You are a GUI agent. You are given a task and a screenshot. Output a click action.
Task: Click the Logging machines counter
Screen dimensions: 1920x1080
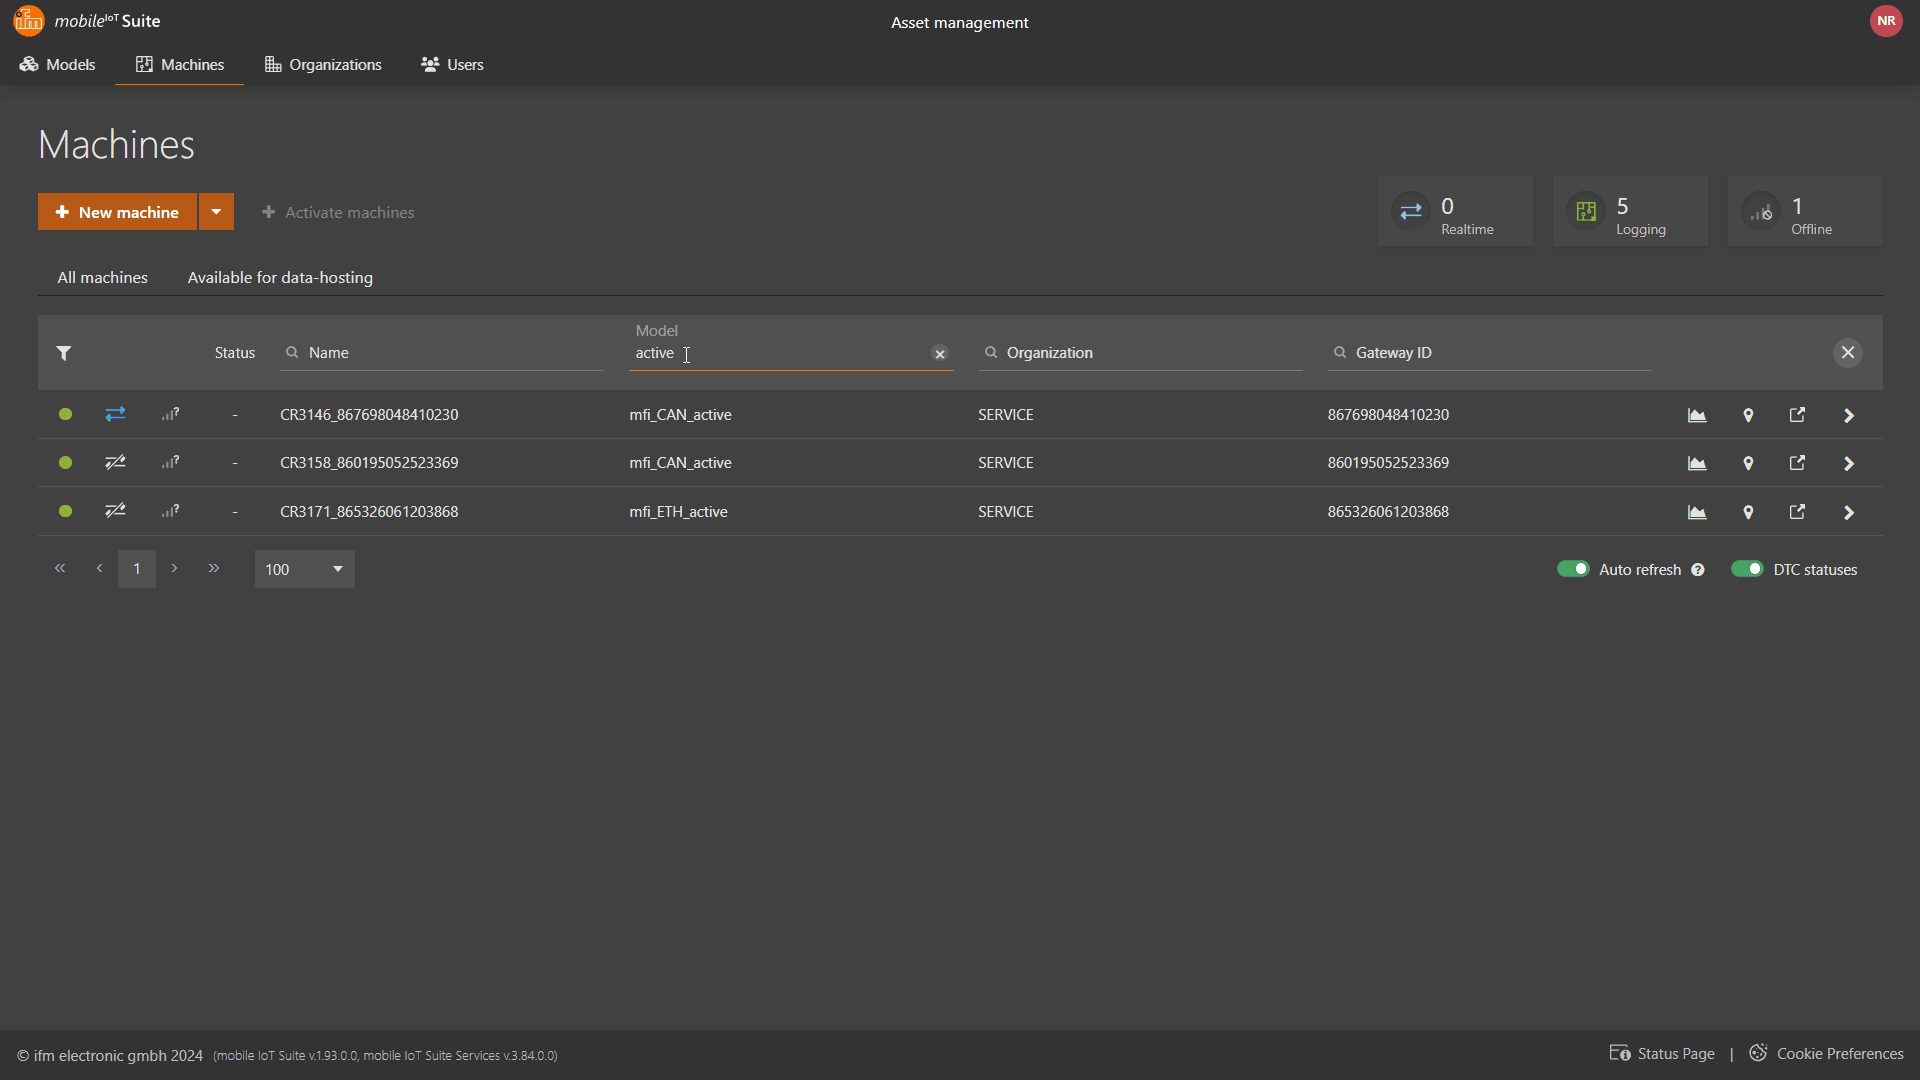1630,212
